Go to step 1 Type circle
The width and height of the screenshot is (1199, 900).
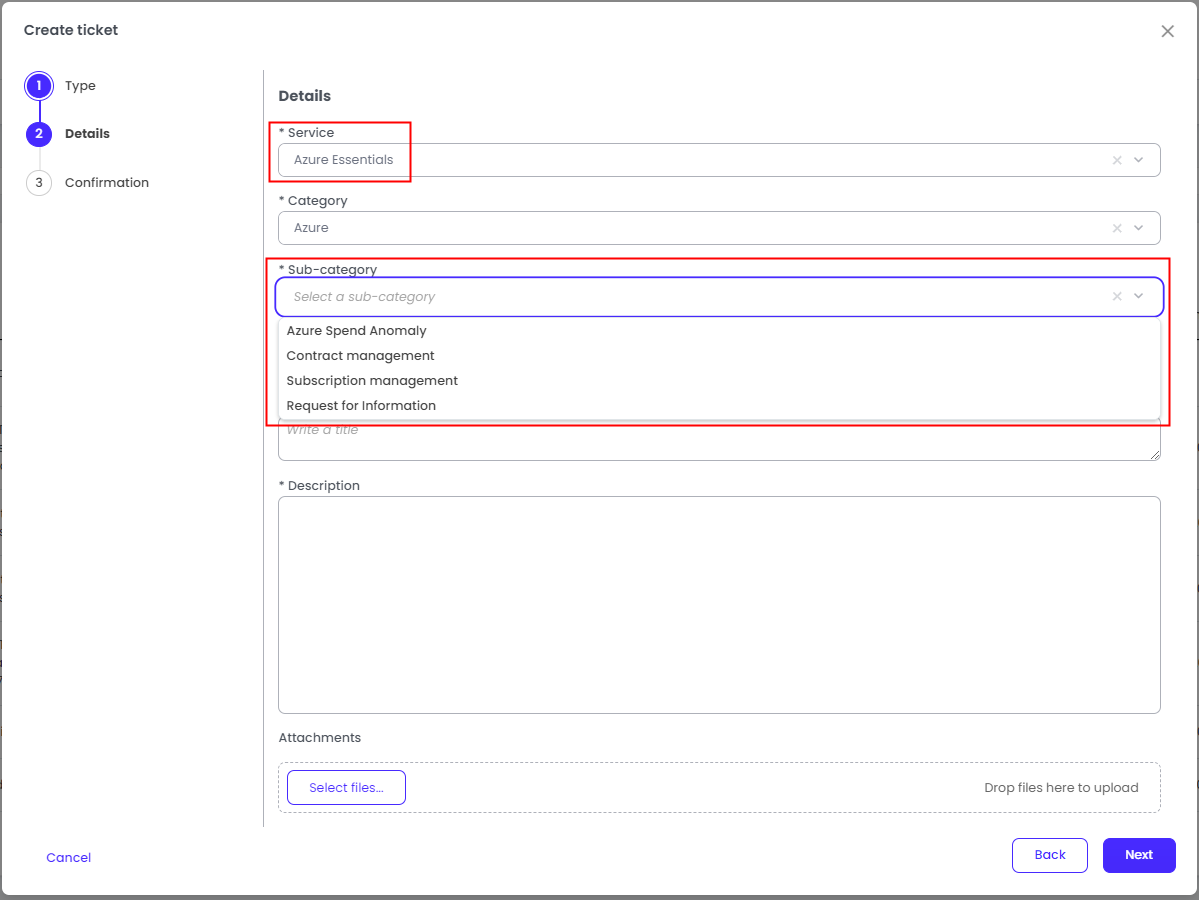coord(39,86)
